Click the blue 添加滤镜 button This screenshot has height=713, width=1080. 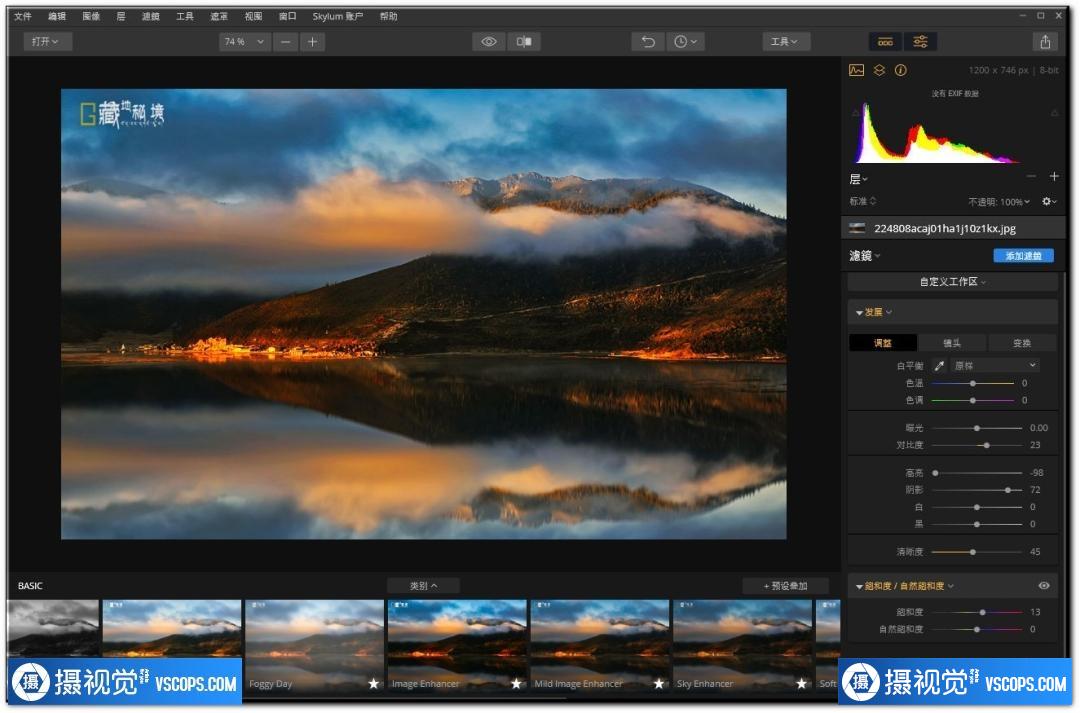click(x=1023, y=256)
